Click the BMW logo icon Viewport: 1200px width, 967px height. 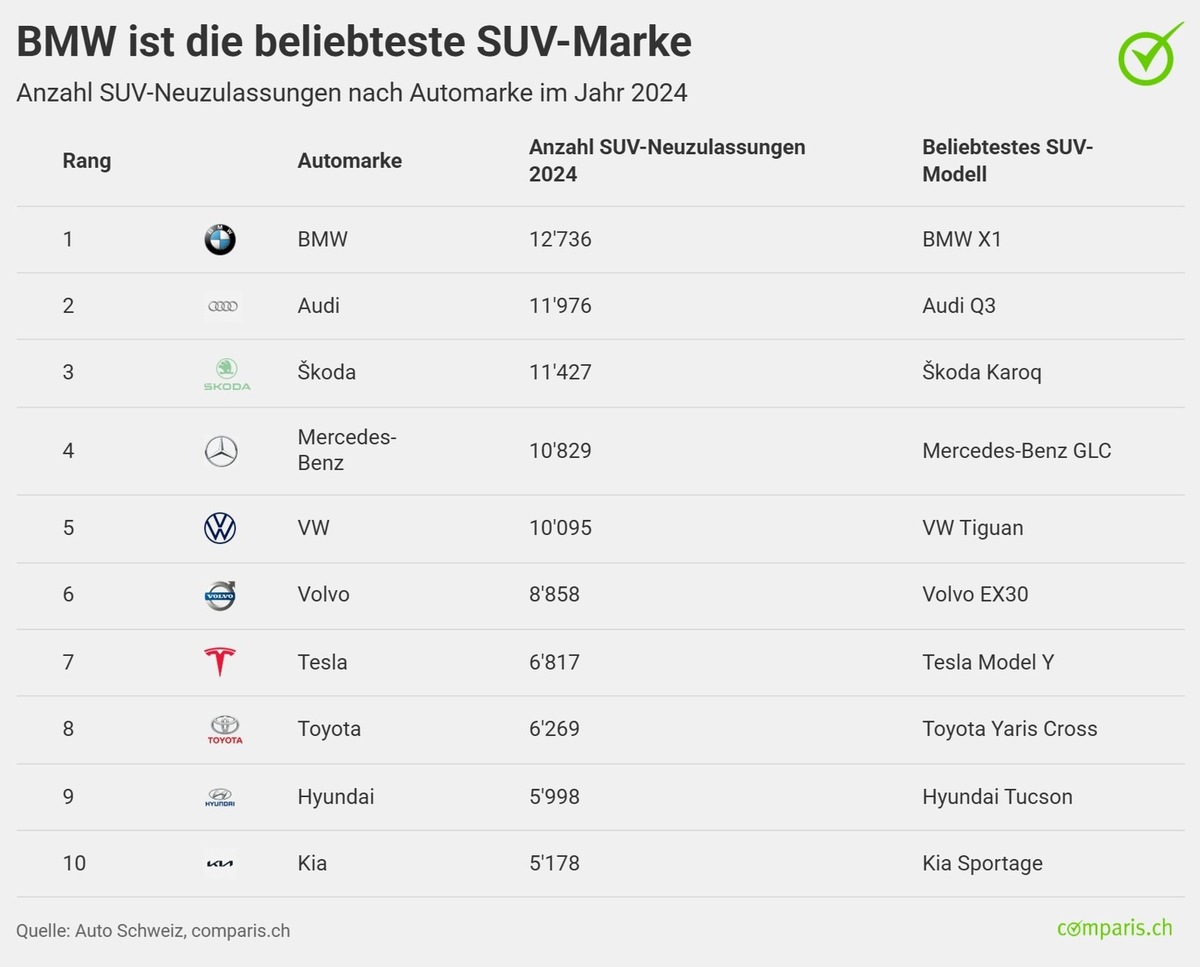pyautogui.click(x=220, y=240)
